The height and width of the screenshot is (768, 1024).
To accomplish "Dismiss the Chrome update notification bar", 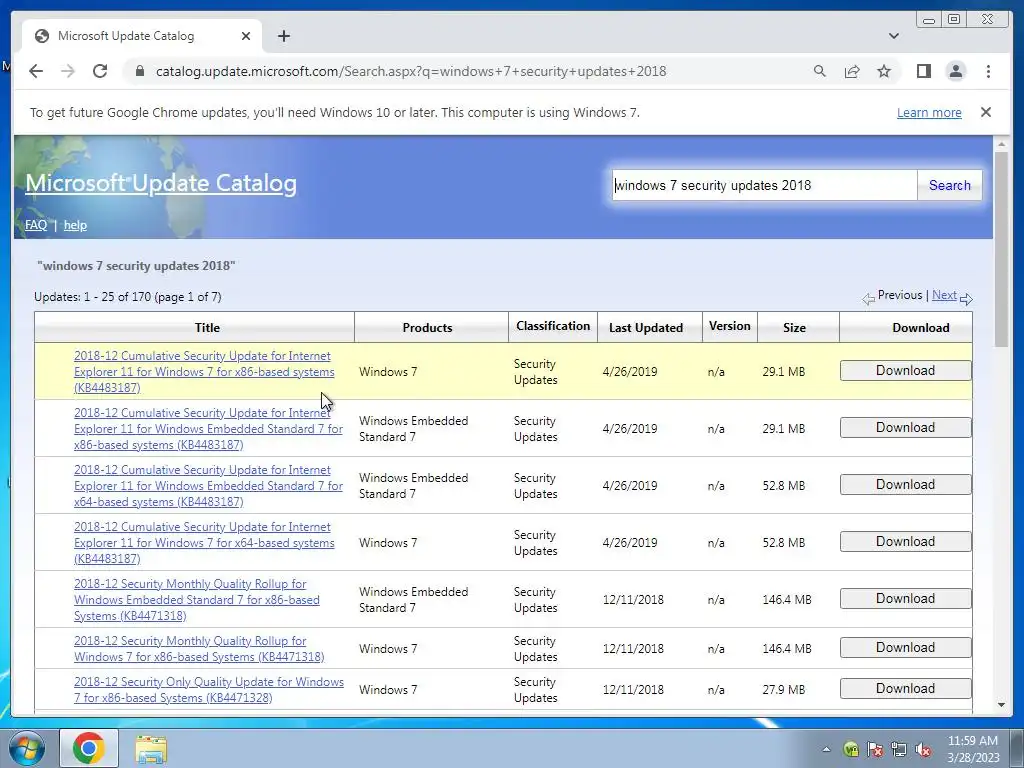I will pyautogui.click(x=985, y=112).
